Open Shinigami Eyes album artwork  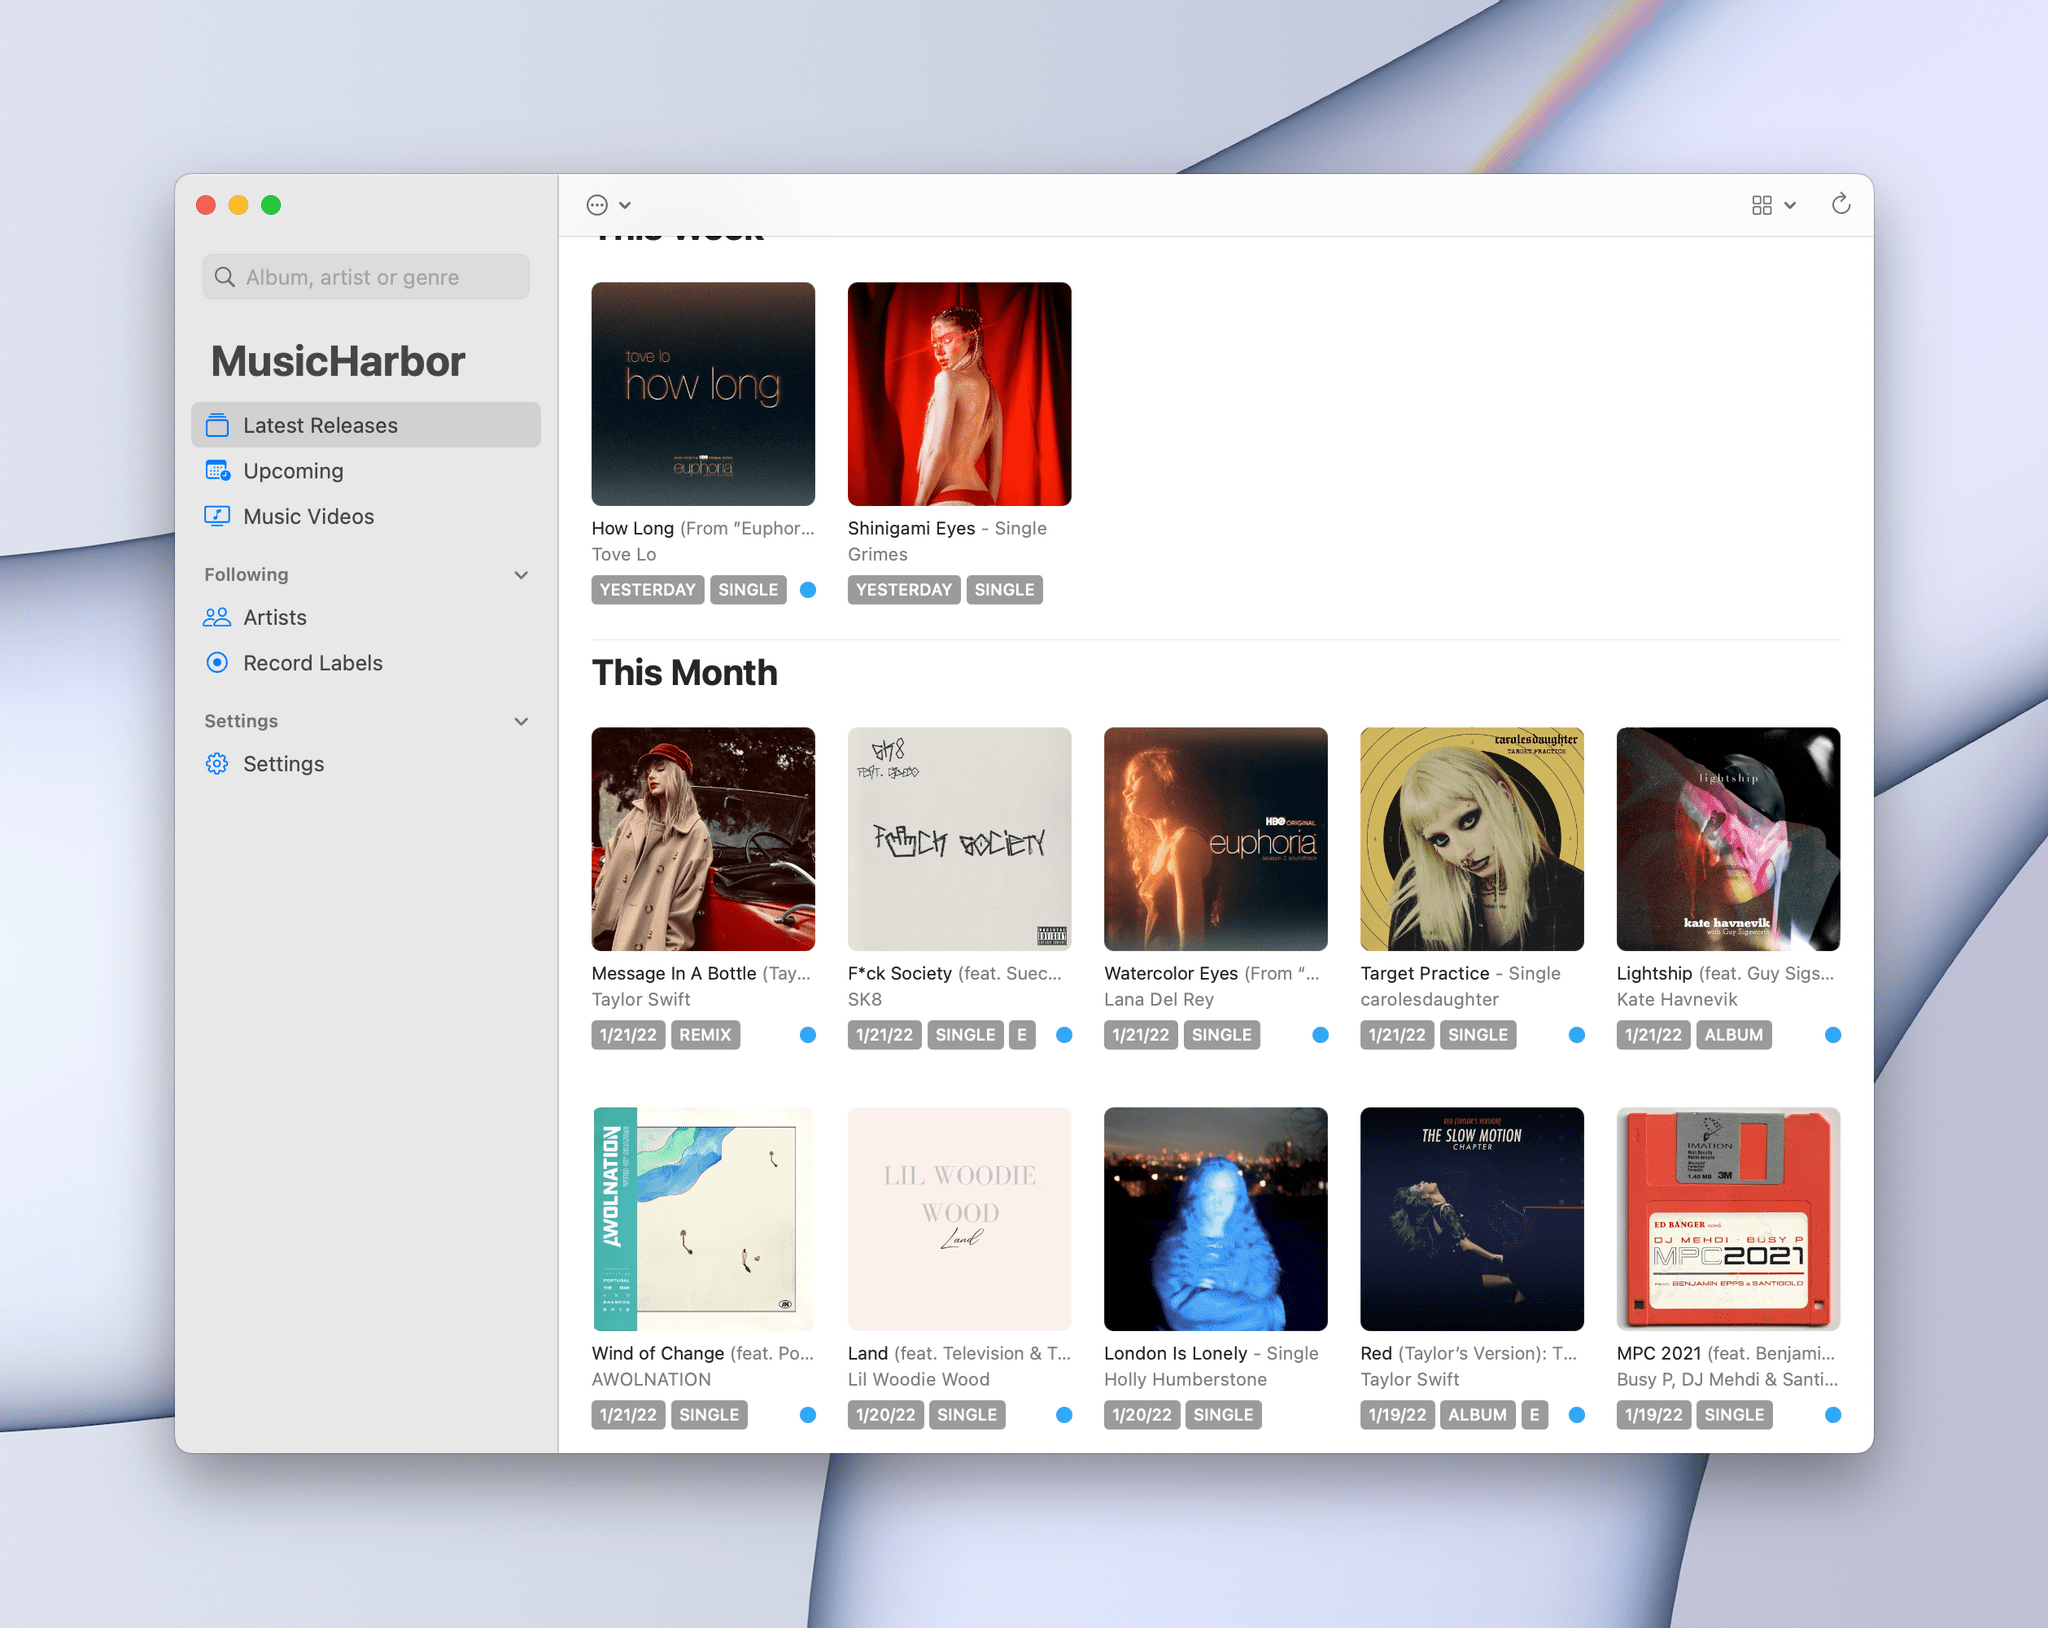pyautogui.click(x=959, y=394)
